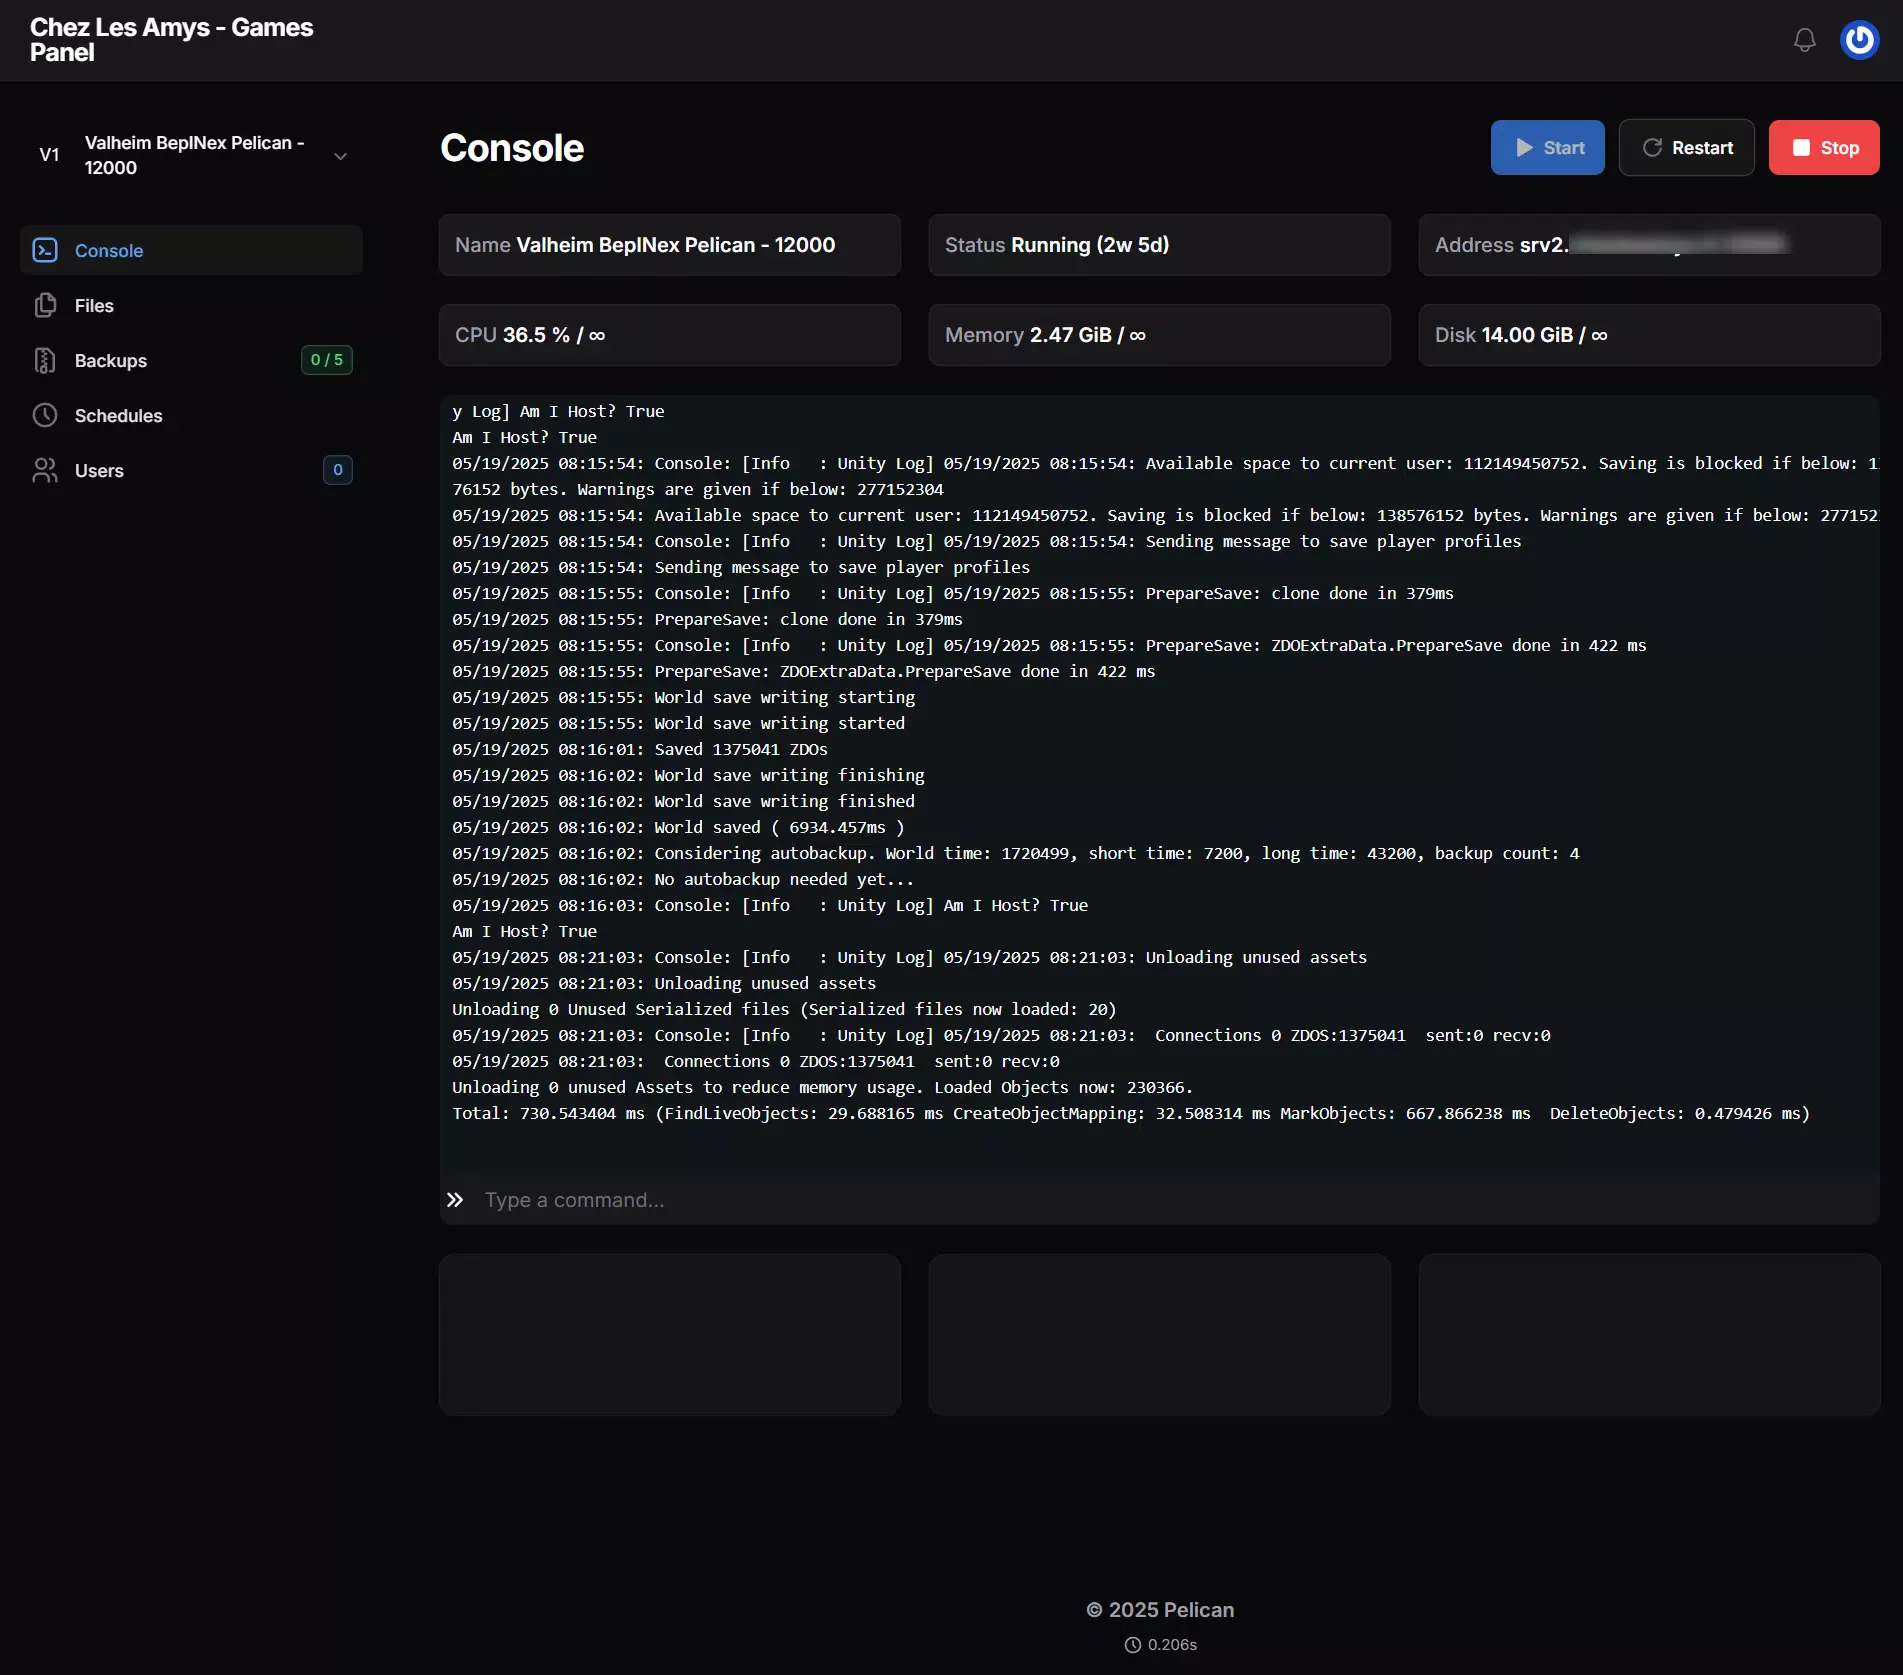Click the Memory 2.47 GiB stat
This screenshot has width=1903, height=1675.
pyautogui.click(x=1159, y=335)
